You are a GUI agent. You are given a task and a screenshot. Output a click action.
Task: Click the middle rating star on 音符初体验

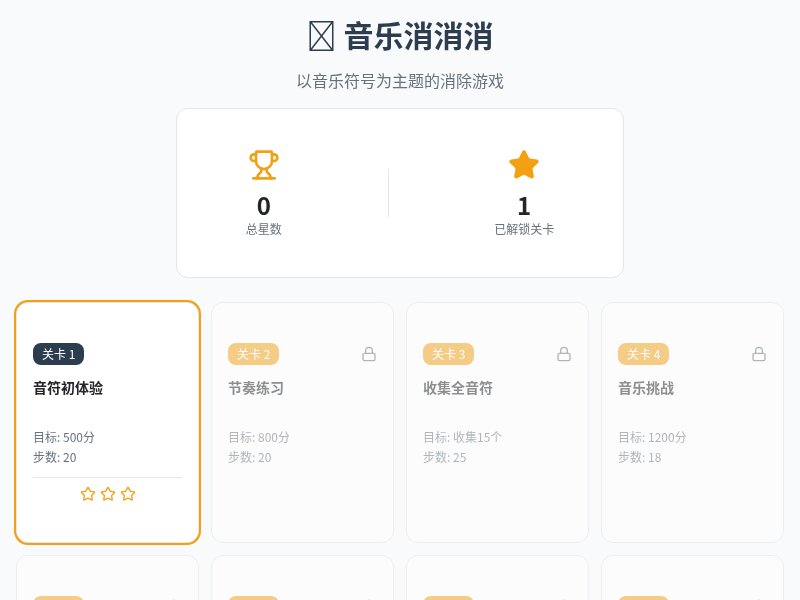(107, 493)
